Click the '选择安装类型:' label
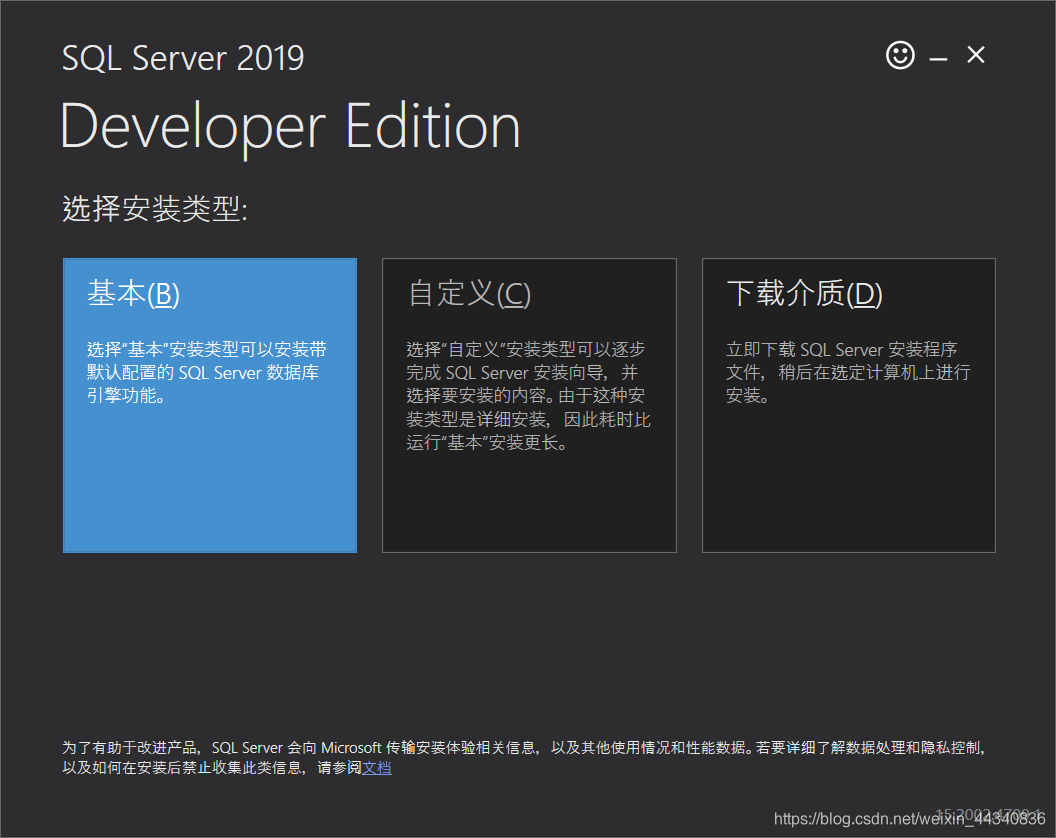The height and width of the screenshot is (838, 1056). tap(155, 208)
